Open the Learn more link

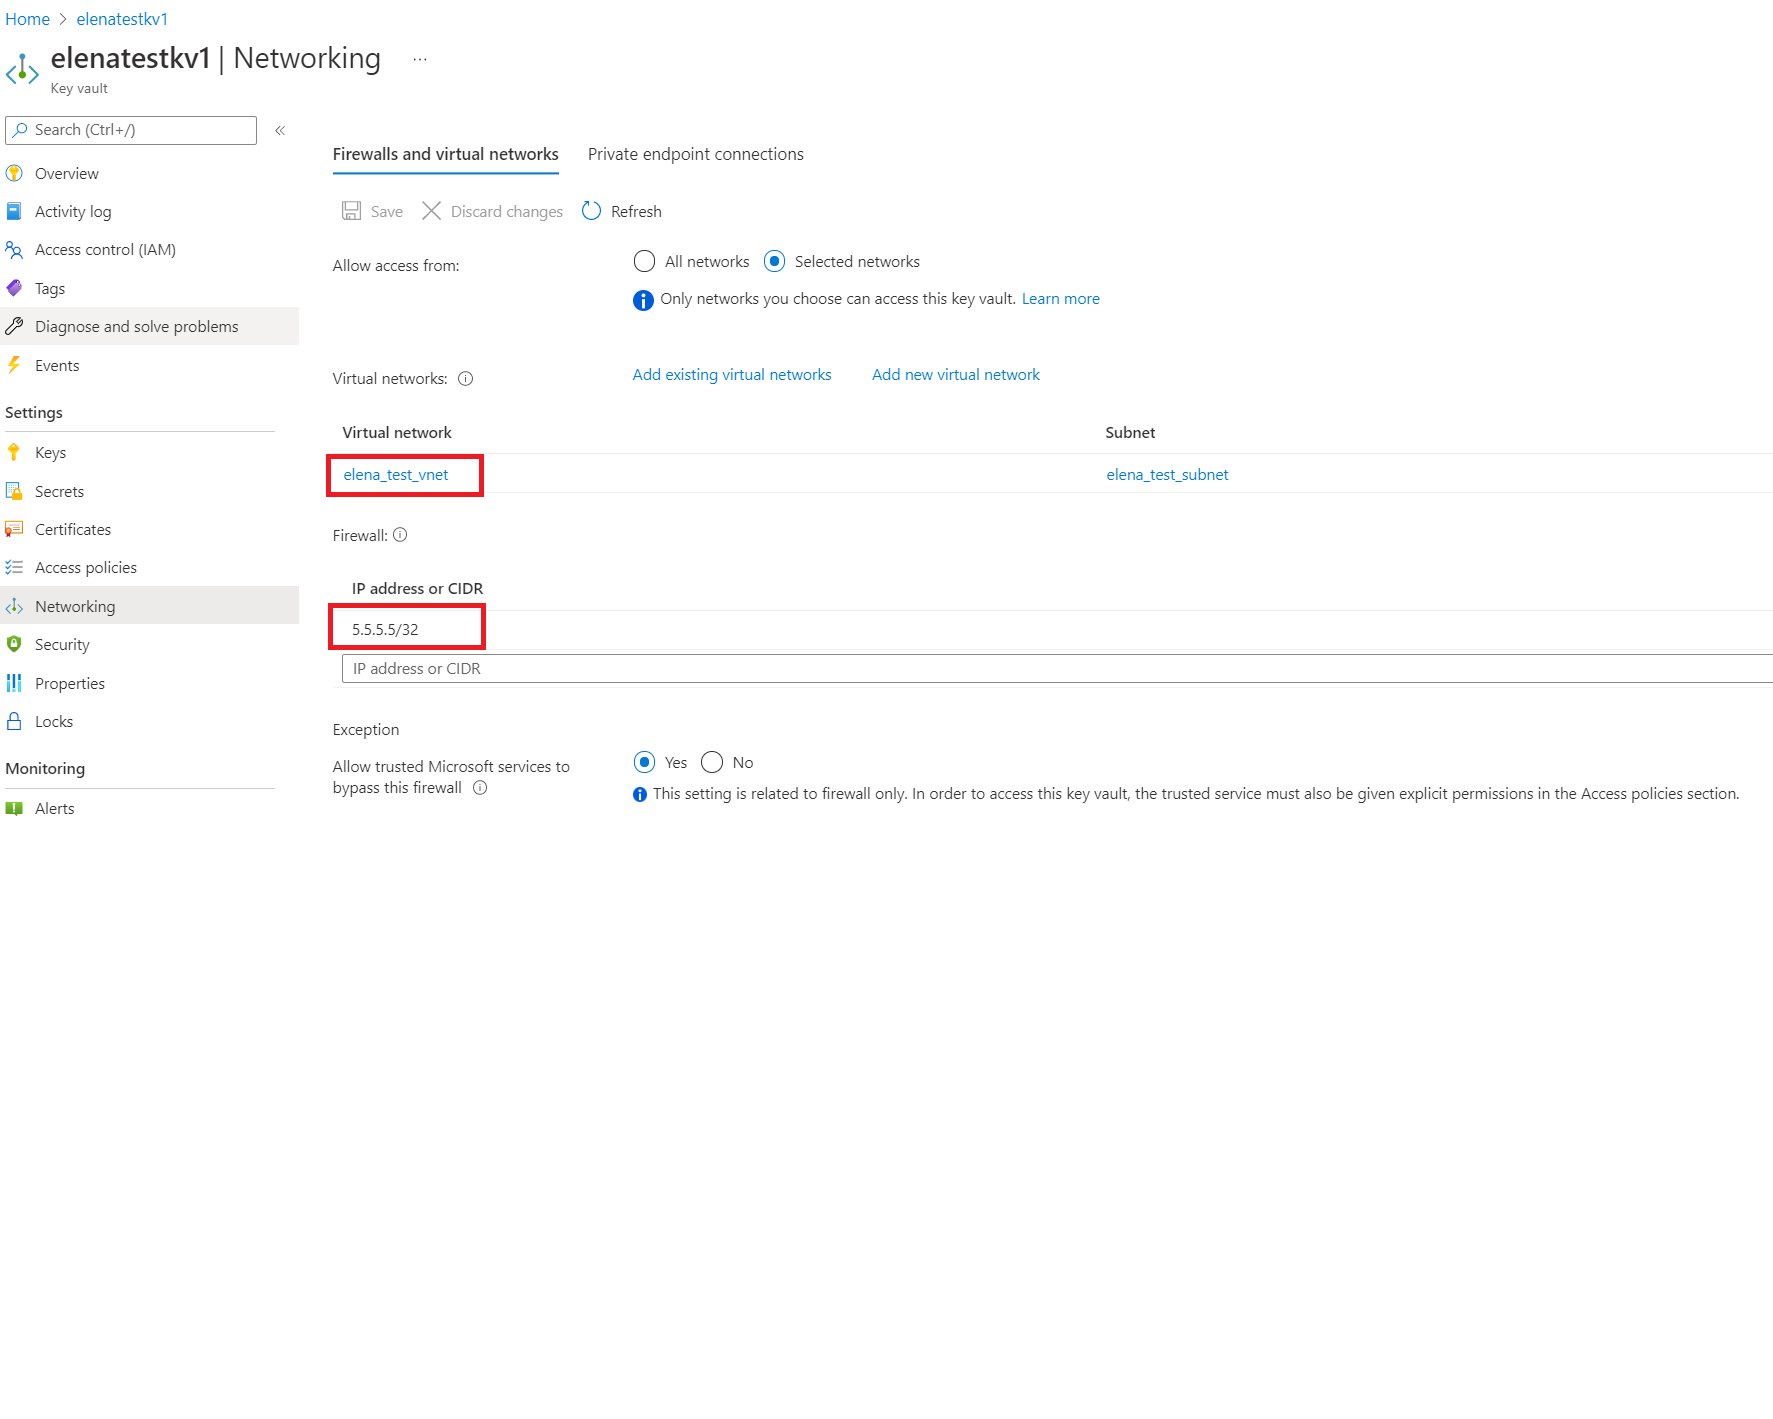[x=1060, y=298]
